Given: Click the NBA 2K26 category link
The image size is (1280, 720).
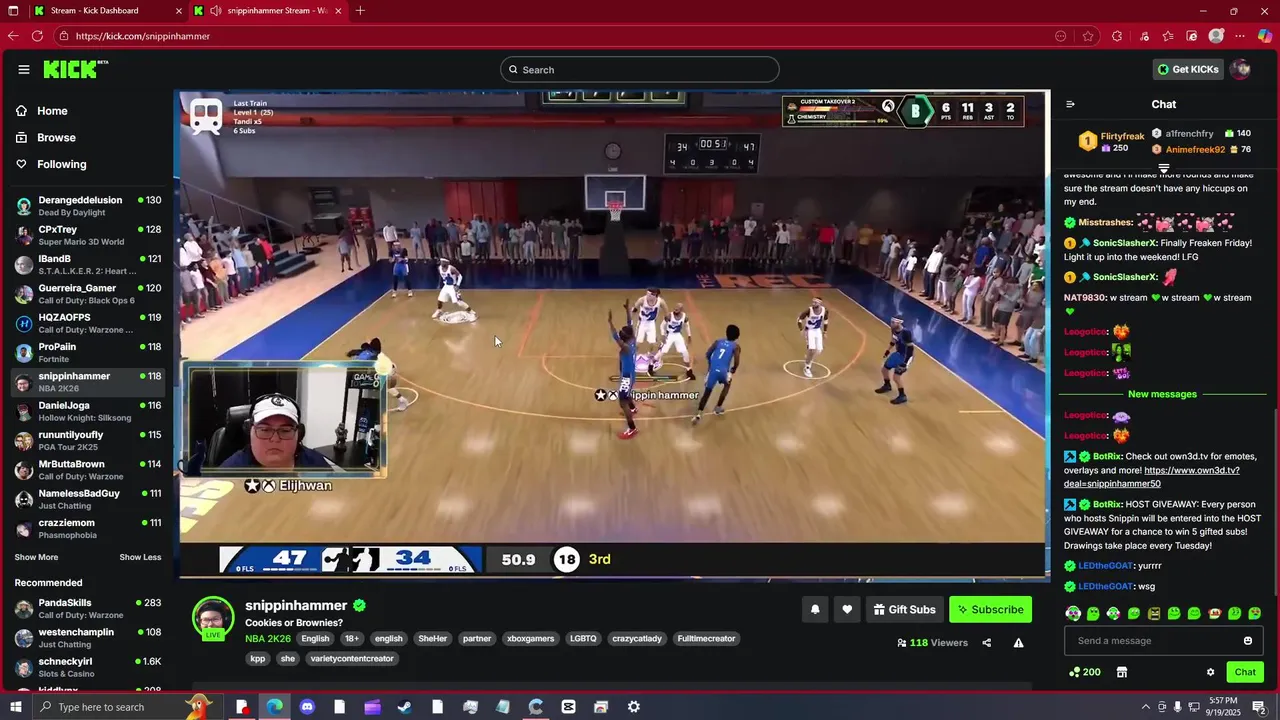Looking at the screenshot, I should [x=268, y=638].
